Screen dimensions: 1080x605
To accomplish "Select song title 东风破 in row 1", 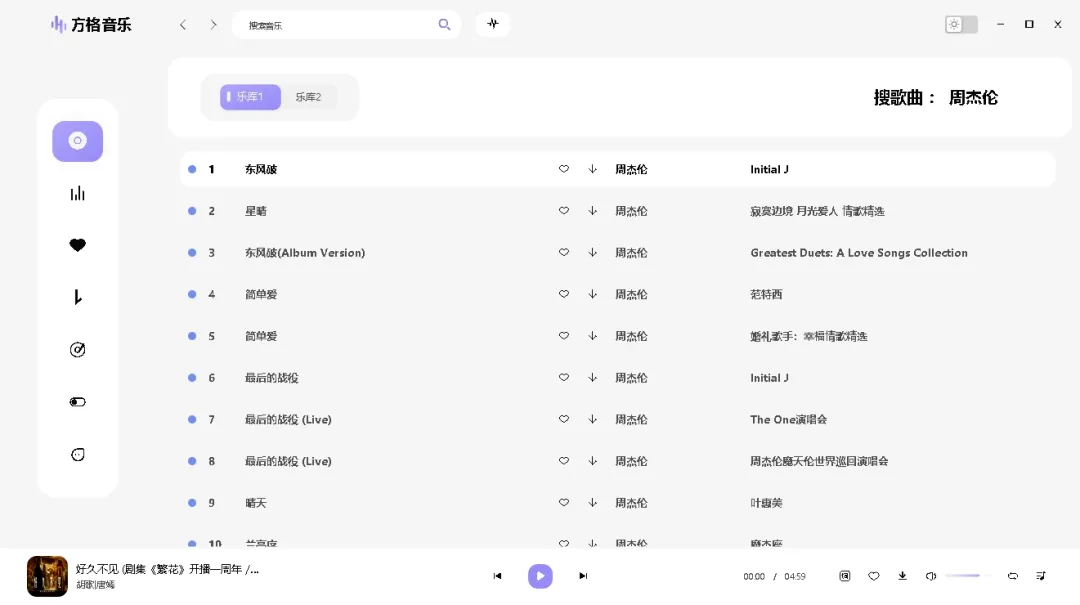I will click(x=261, y=170).
